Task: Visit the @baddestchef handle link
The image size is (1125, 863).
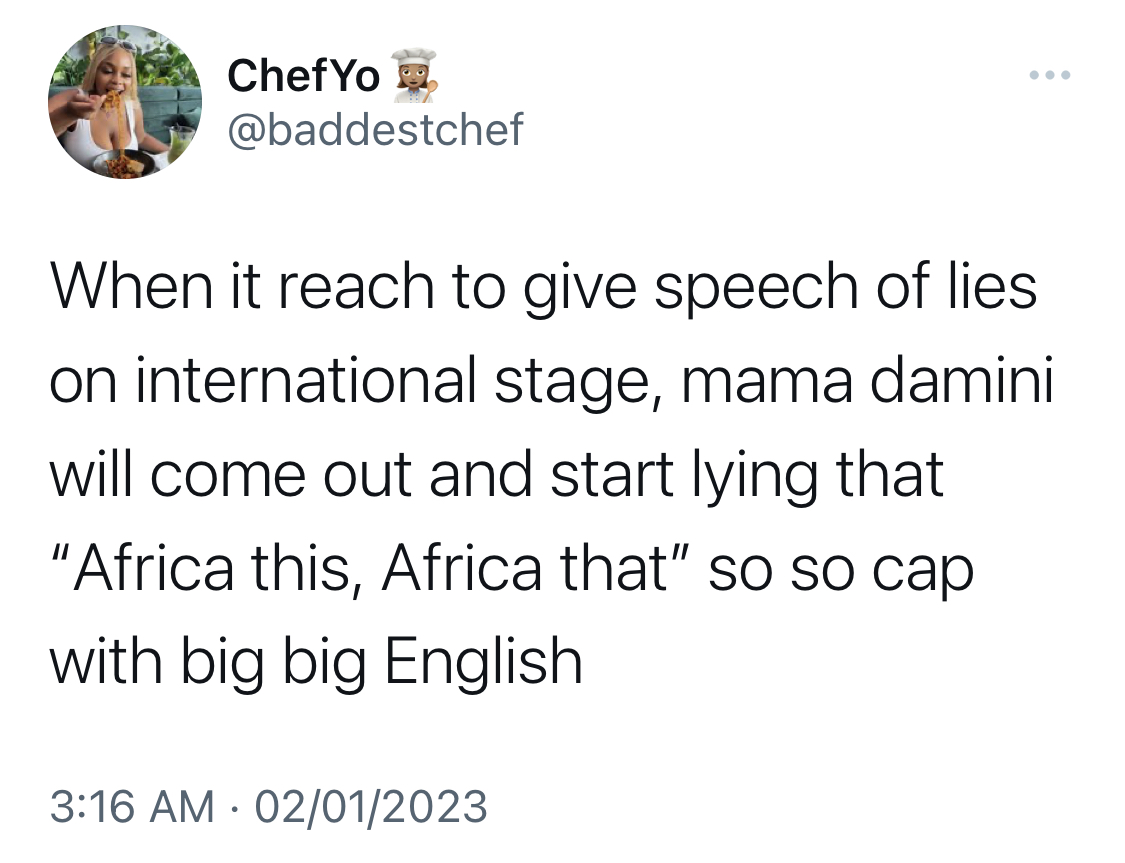Action: click(375, 129)
